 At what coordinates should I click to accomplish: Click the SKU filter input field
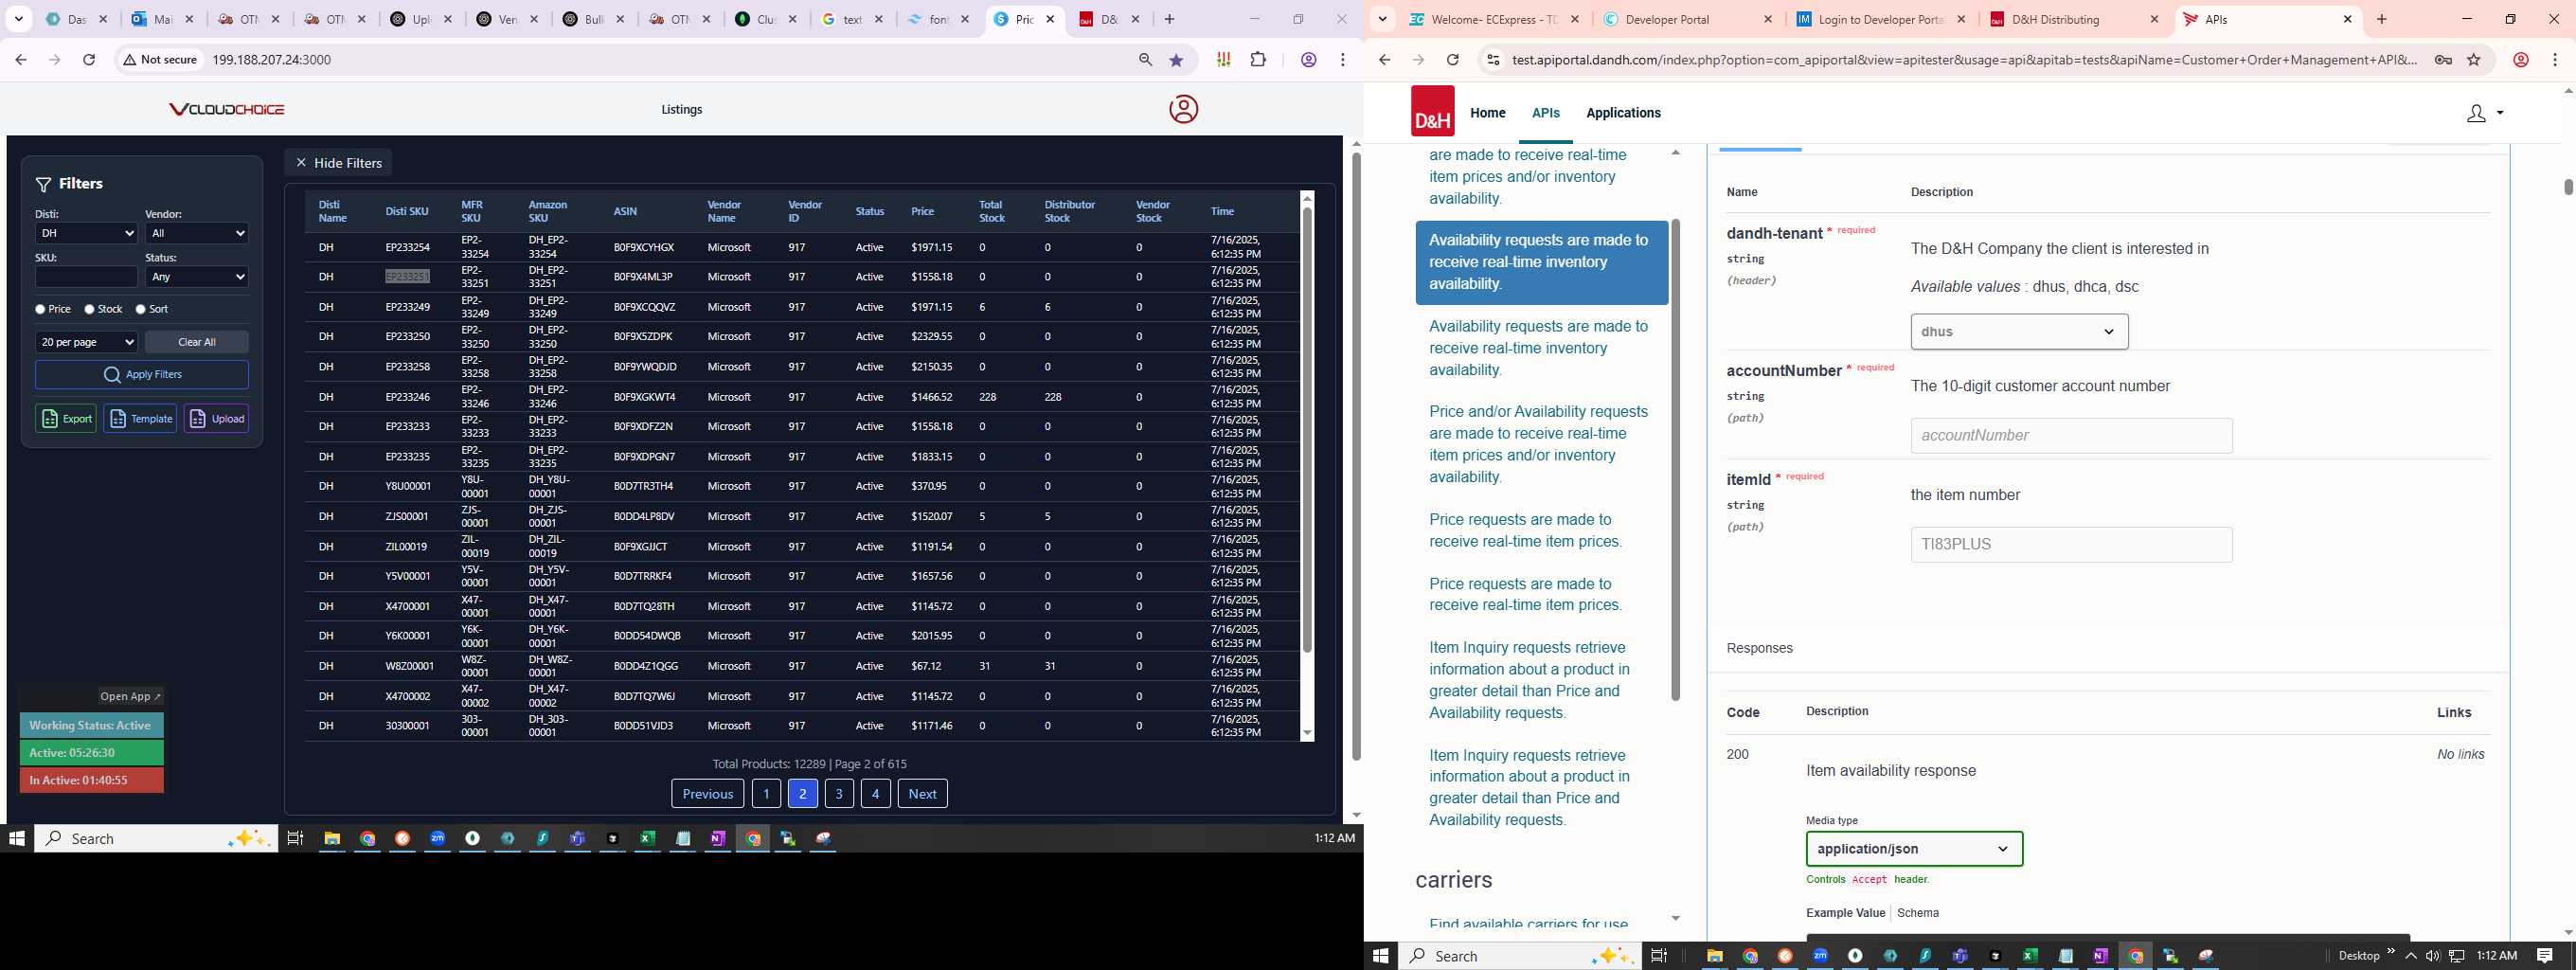click(x=86, y=277)
